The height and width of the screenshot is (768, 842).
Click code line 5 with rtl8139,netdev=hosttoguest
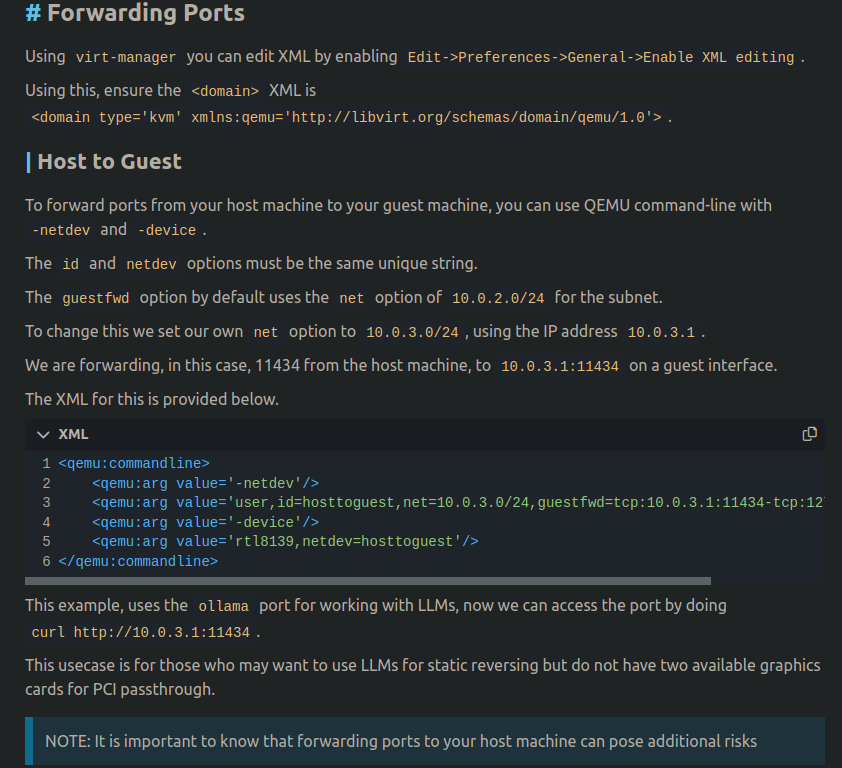coord(285,541)
